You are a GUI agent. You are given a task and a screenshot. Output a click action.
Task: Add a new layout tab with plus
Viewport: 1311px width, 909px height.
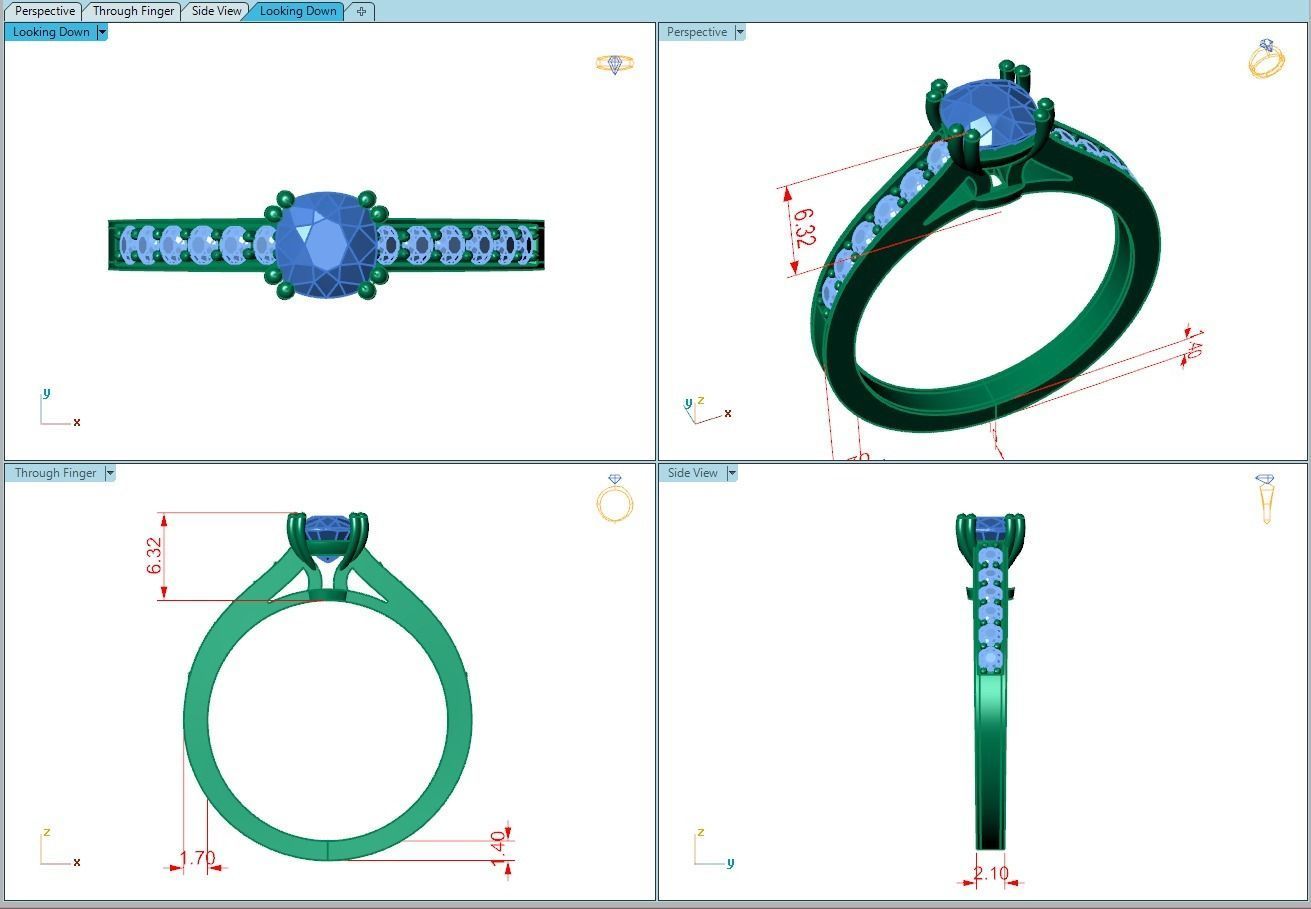coord(361,11)
